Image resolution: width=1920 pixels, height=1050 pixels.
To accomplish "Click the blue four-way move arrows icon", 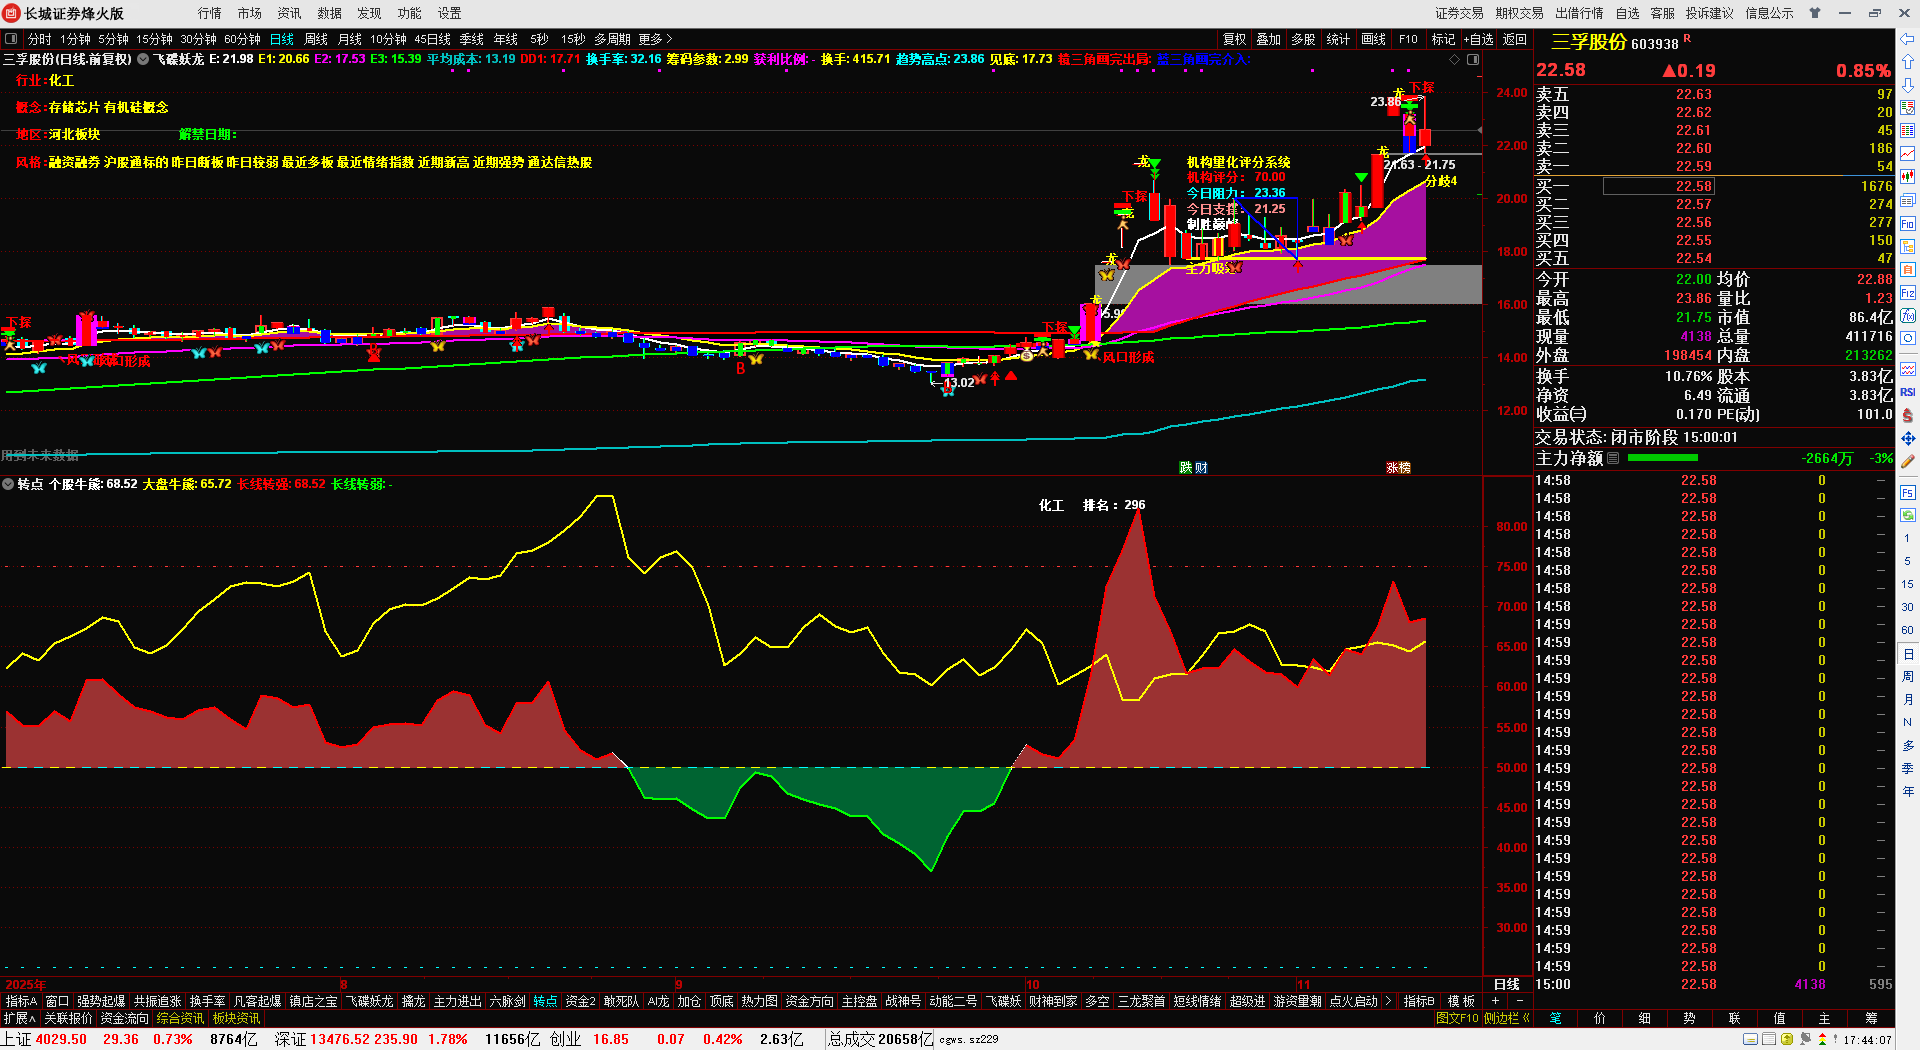I will (x=1908, y=438).
